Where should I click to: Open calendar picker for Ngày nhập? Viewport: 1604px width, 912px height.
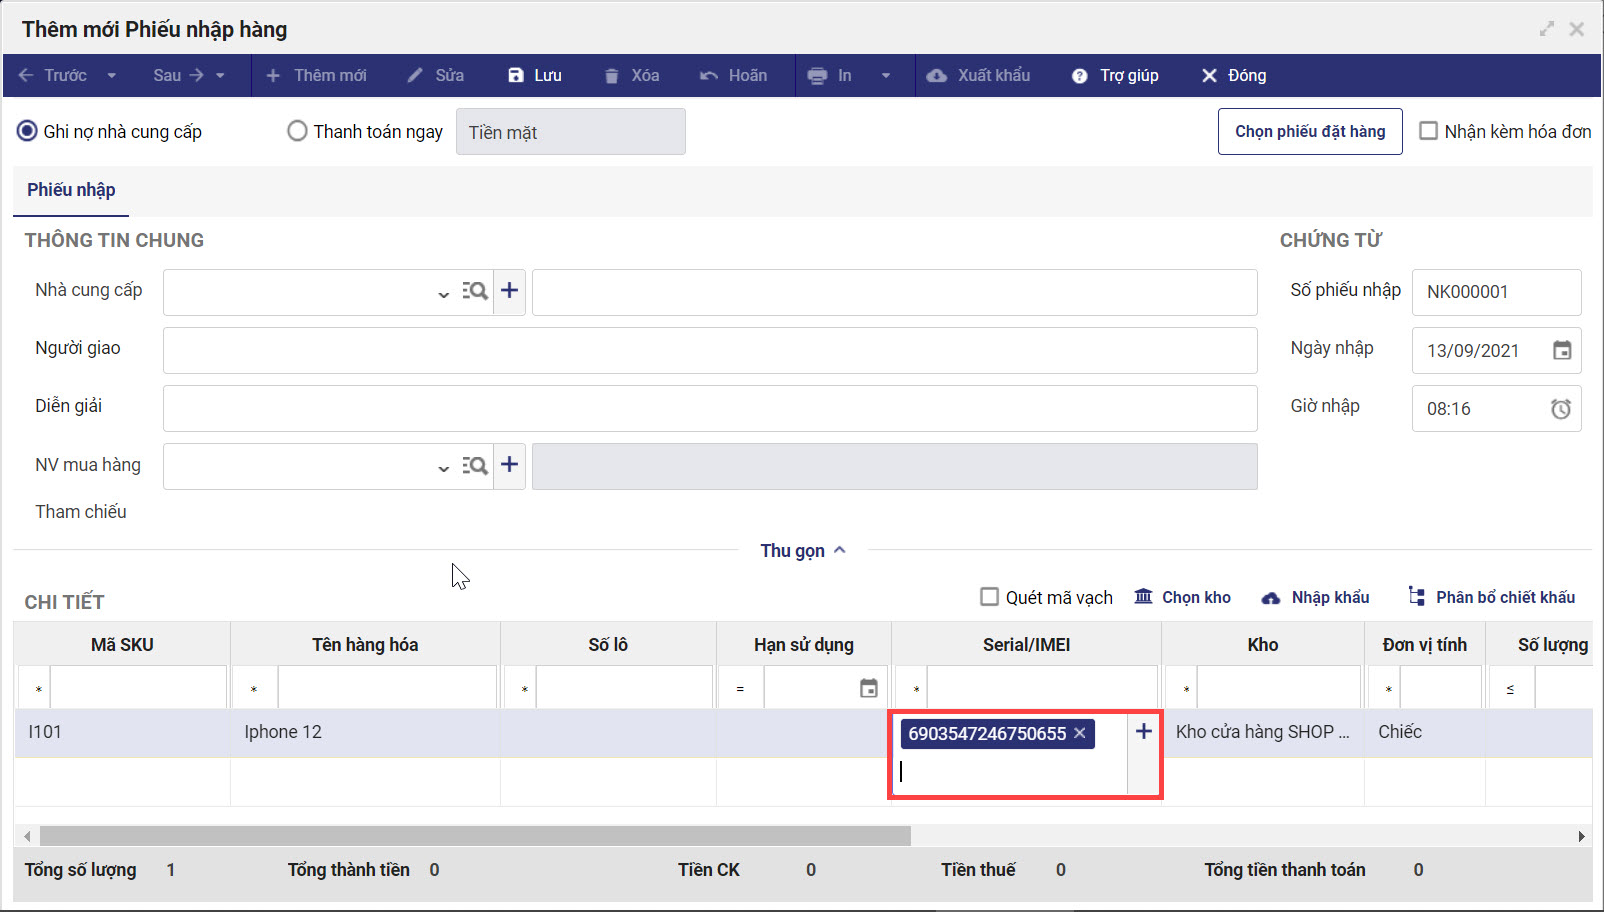1561,351
